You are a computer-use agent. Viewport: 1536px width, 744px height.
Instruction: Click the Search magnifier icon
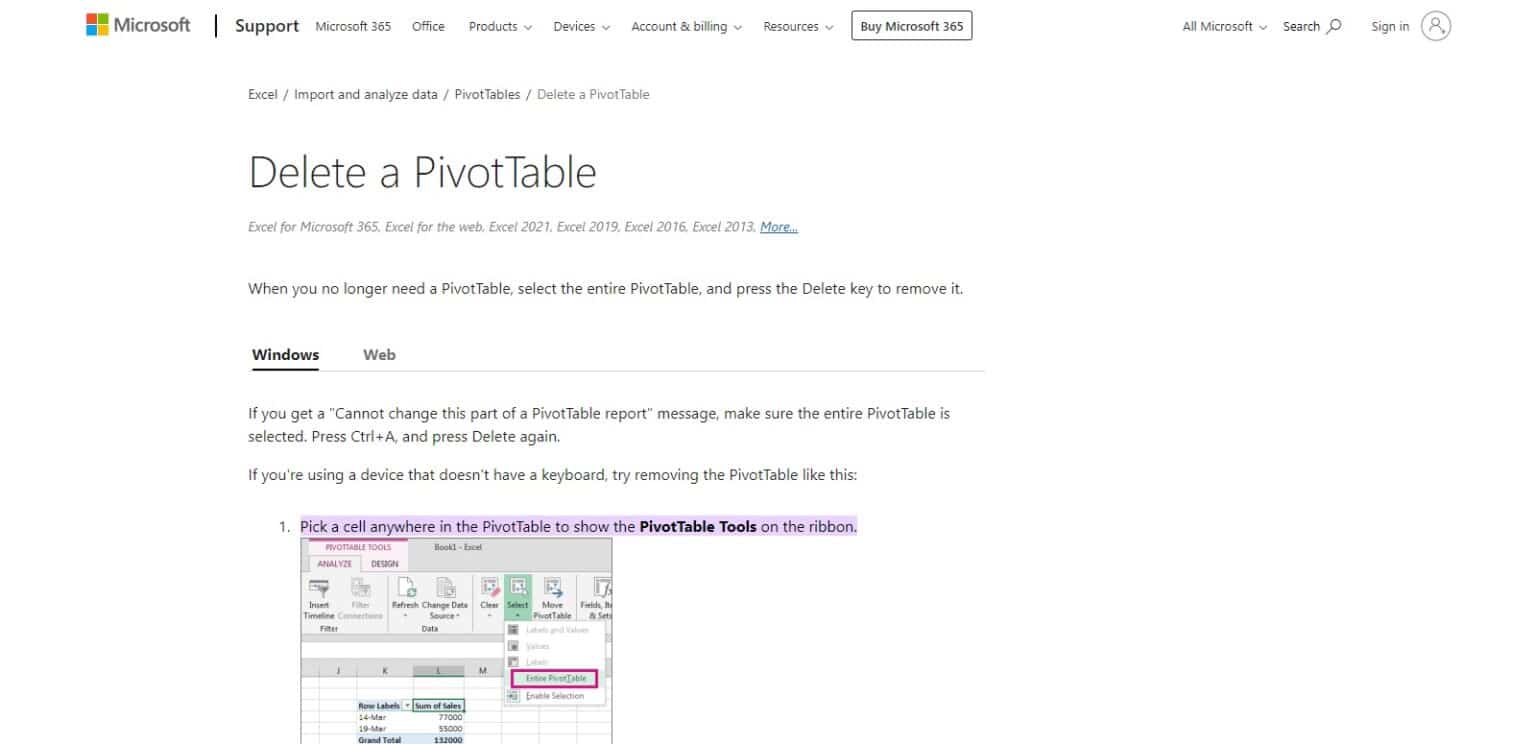(1333, 27)
